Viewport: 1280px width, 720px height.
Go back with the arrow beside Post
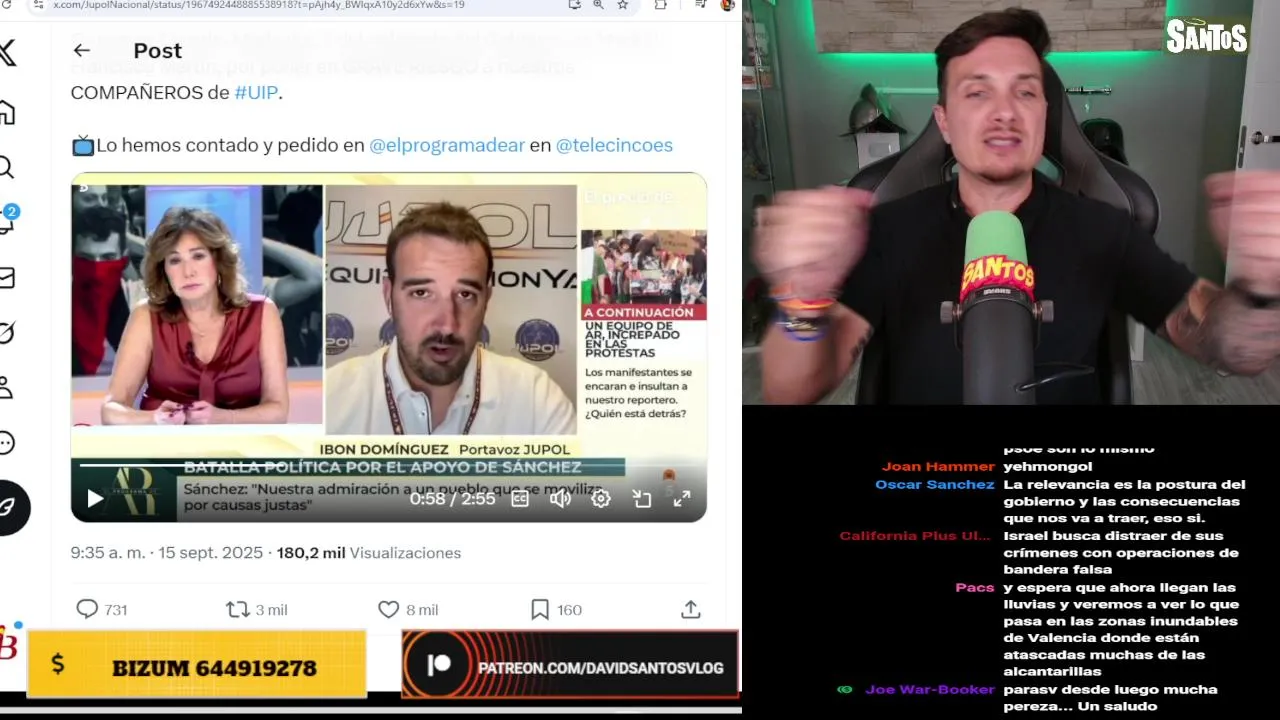[81, 50]
